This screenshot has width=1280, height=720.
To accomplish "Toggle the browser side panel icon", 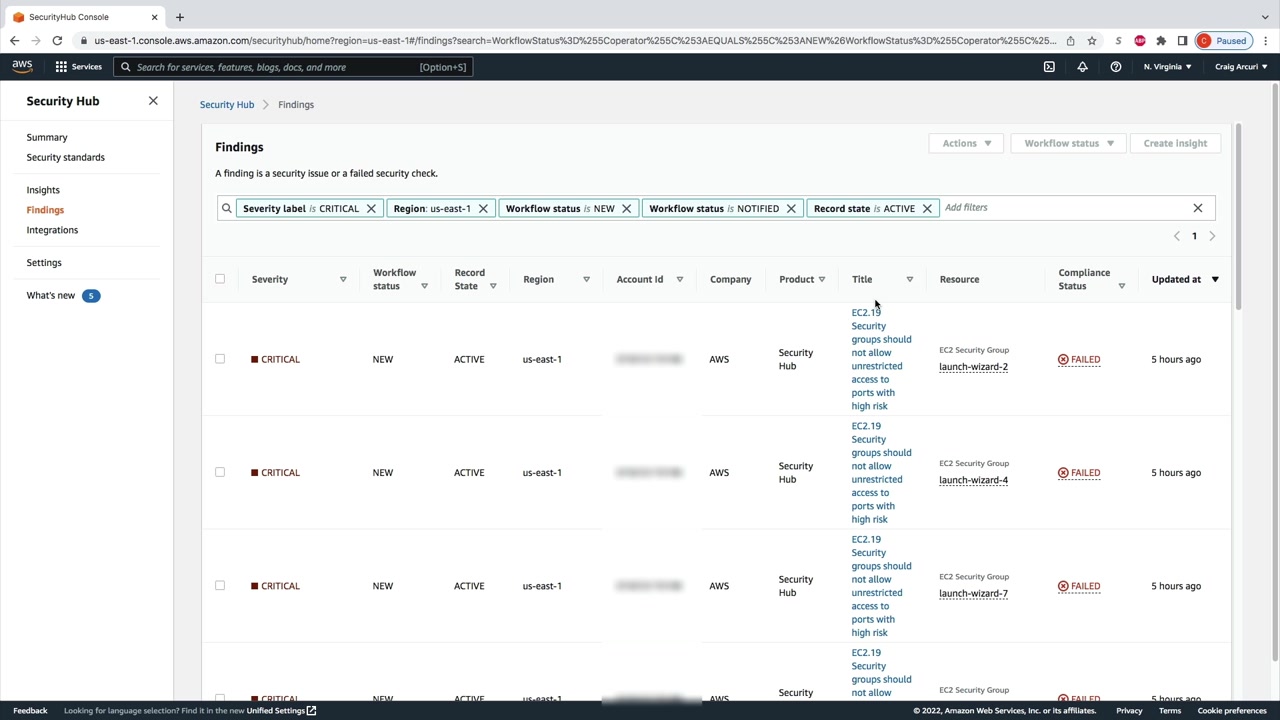I will [1182, 41].
